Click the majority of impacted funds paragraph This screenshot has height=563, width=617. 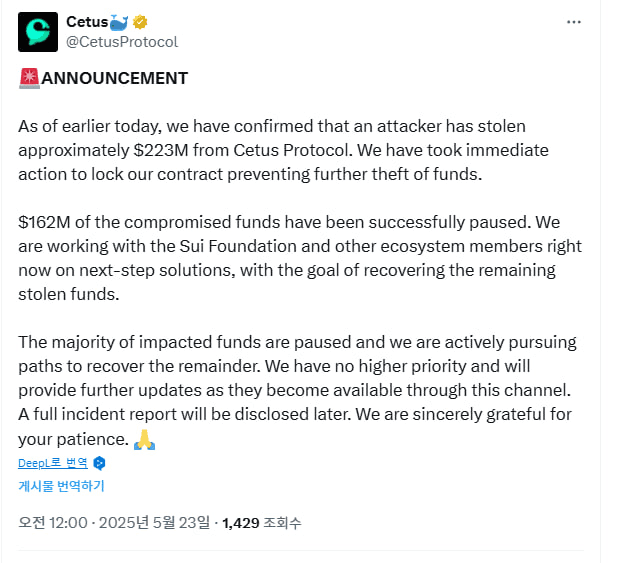tap(297, 391)
